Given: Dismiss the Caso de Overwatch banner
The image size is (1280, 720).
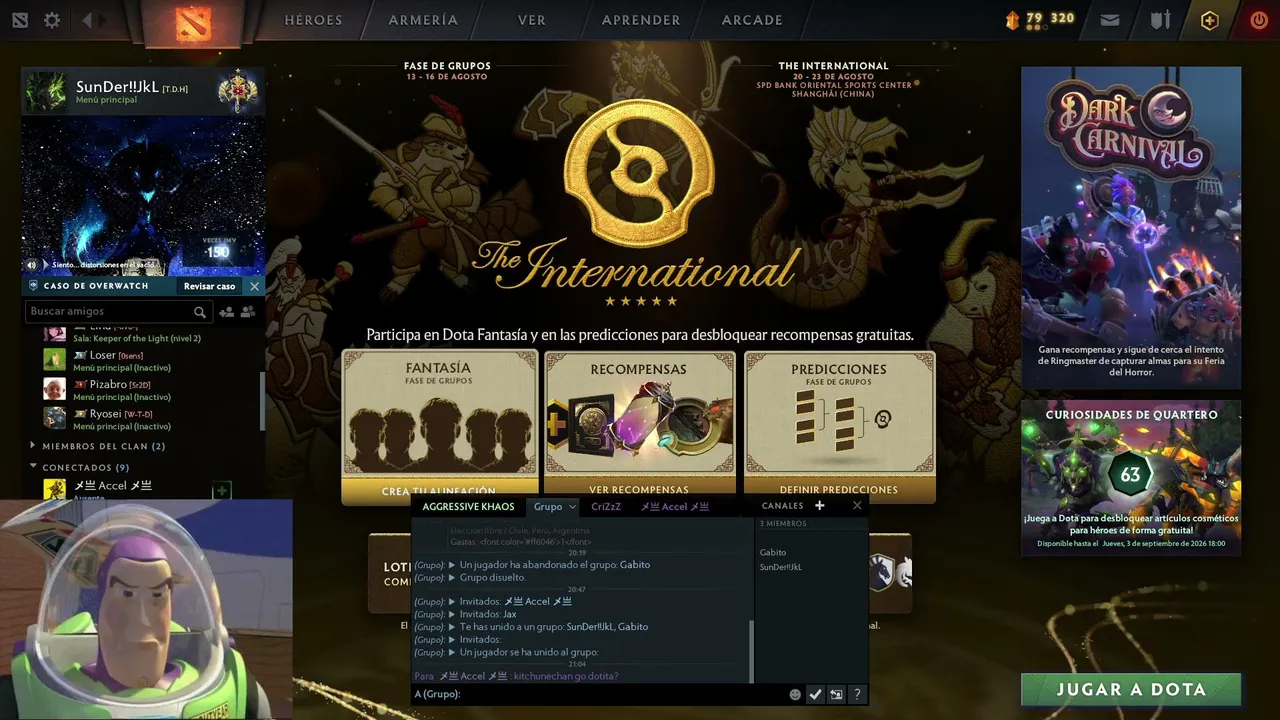Looking at the screenshot, I should pyautogui.click(x=254, y=286).
